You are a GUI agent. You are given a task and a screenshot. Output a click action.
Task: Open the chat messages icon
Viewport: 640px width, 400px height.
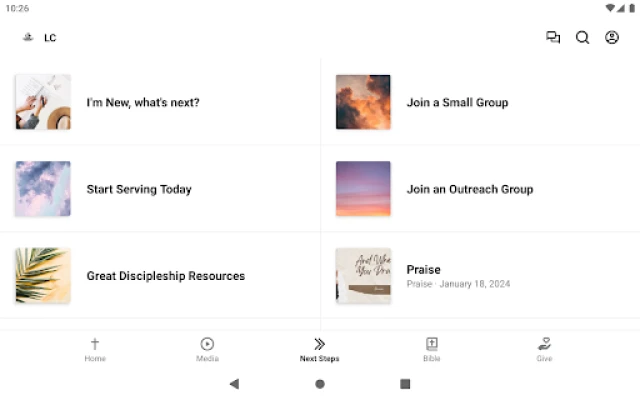553,38
